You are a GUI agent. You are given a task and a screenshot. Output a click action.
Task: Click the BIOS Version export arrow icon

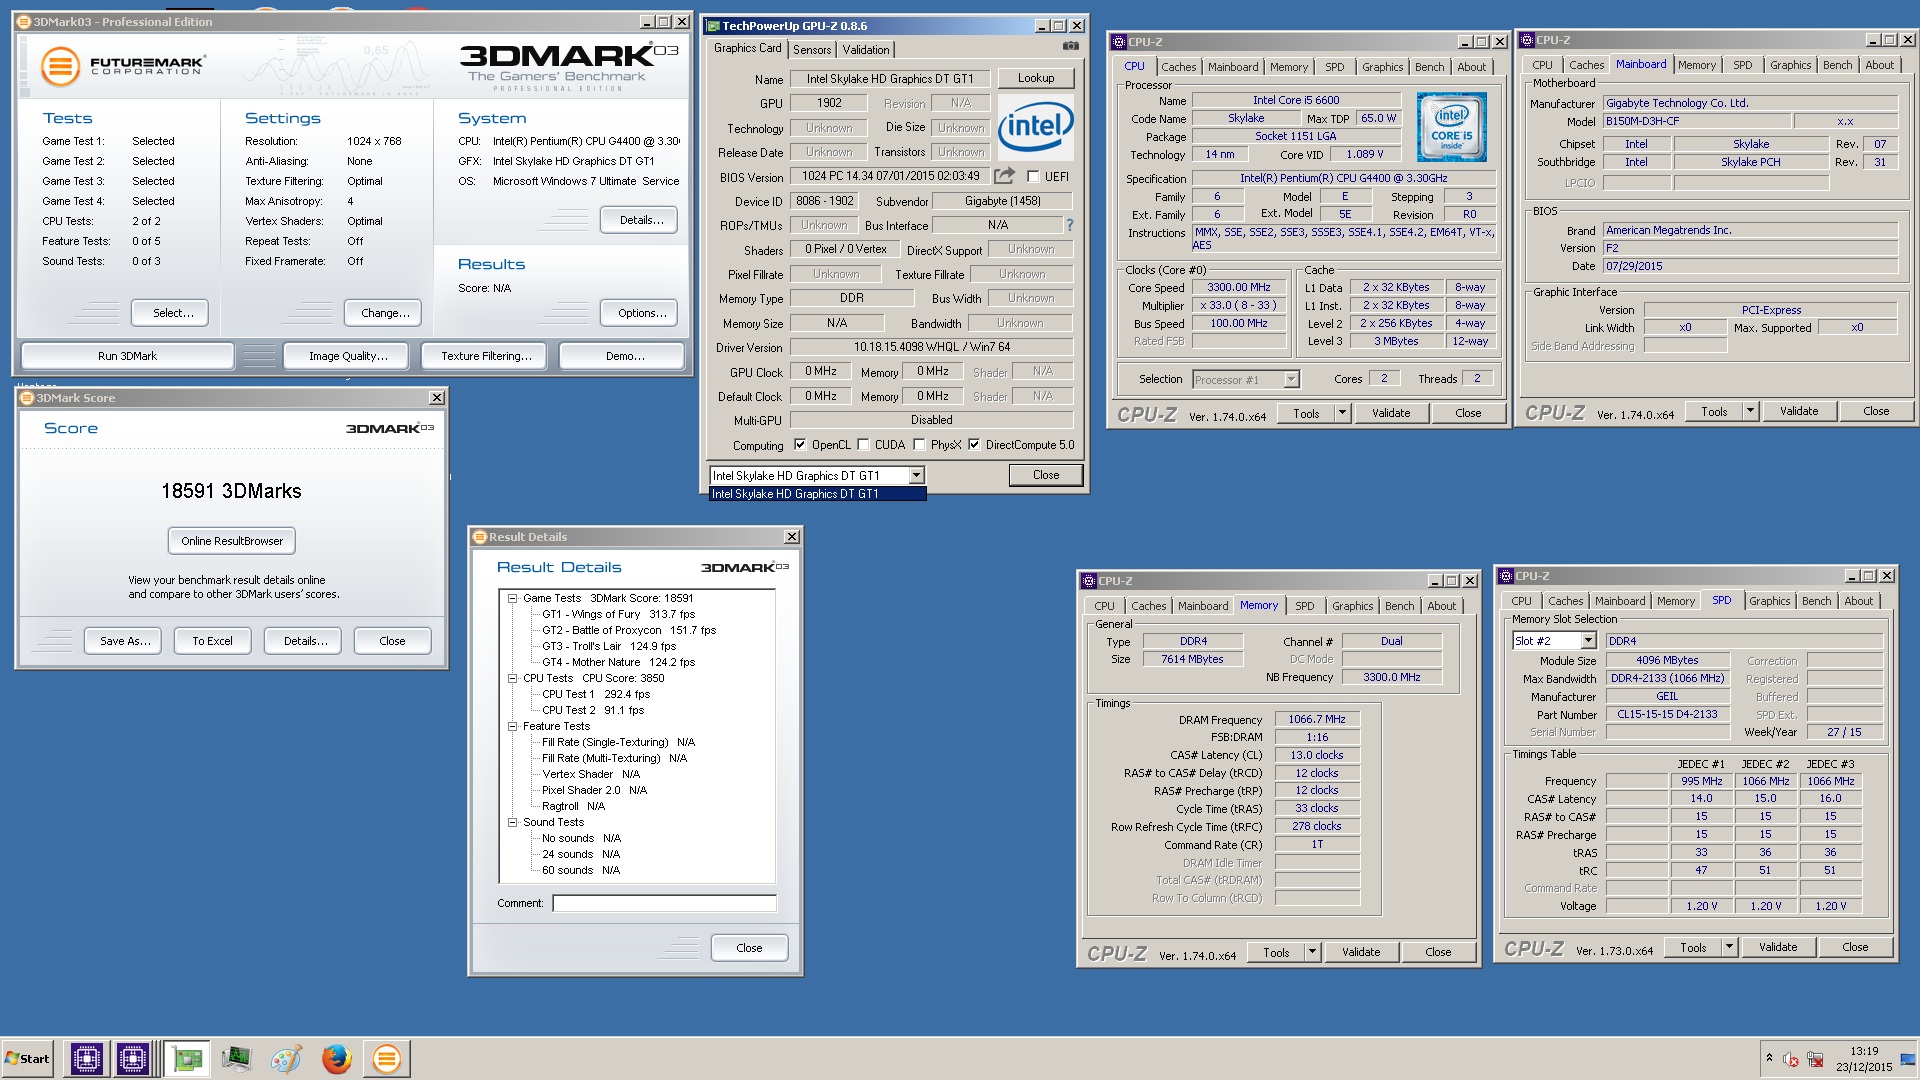coord(1004,176)
